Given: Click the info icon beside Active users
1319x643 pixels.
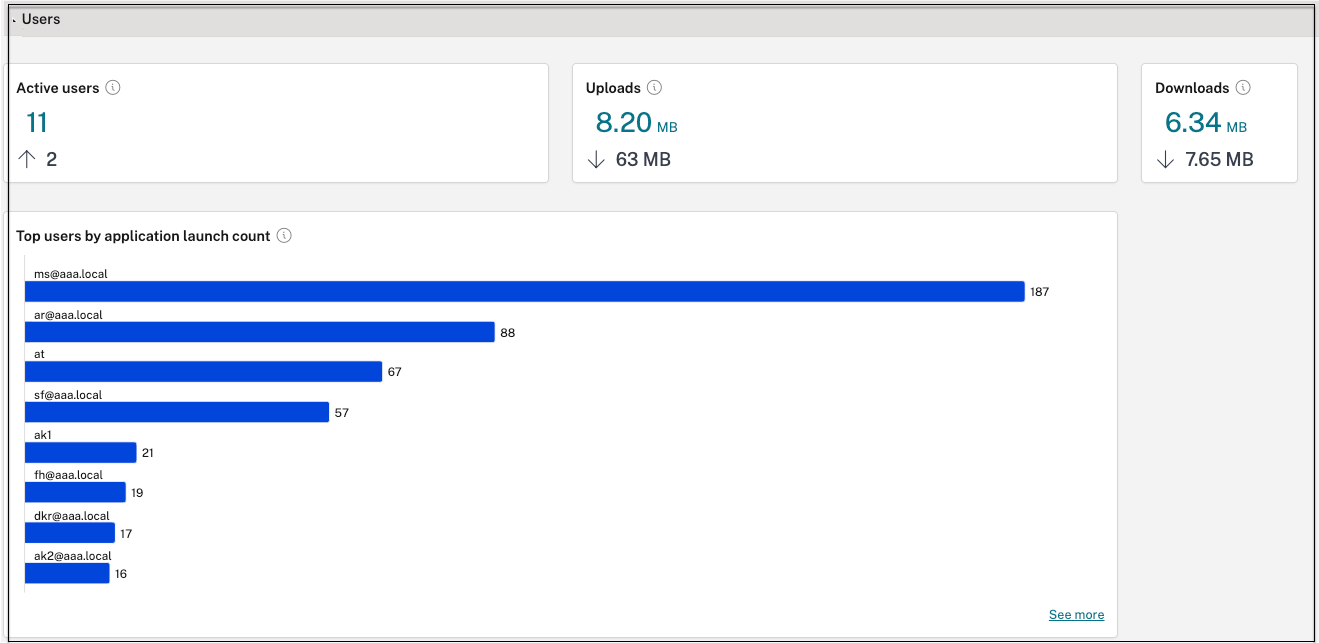Looking at the screenshot, I should click(x=113, y=88).
